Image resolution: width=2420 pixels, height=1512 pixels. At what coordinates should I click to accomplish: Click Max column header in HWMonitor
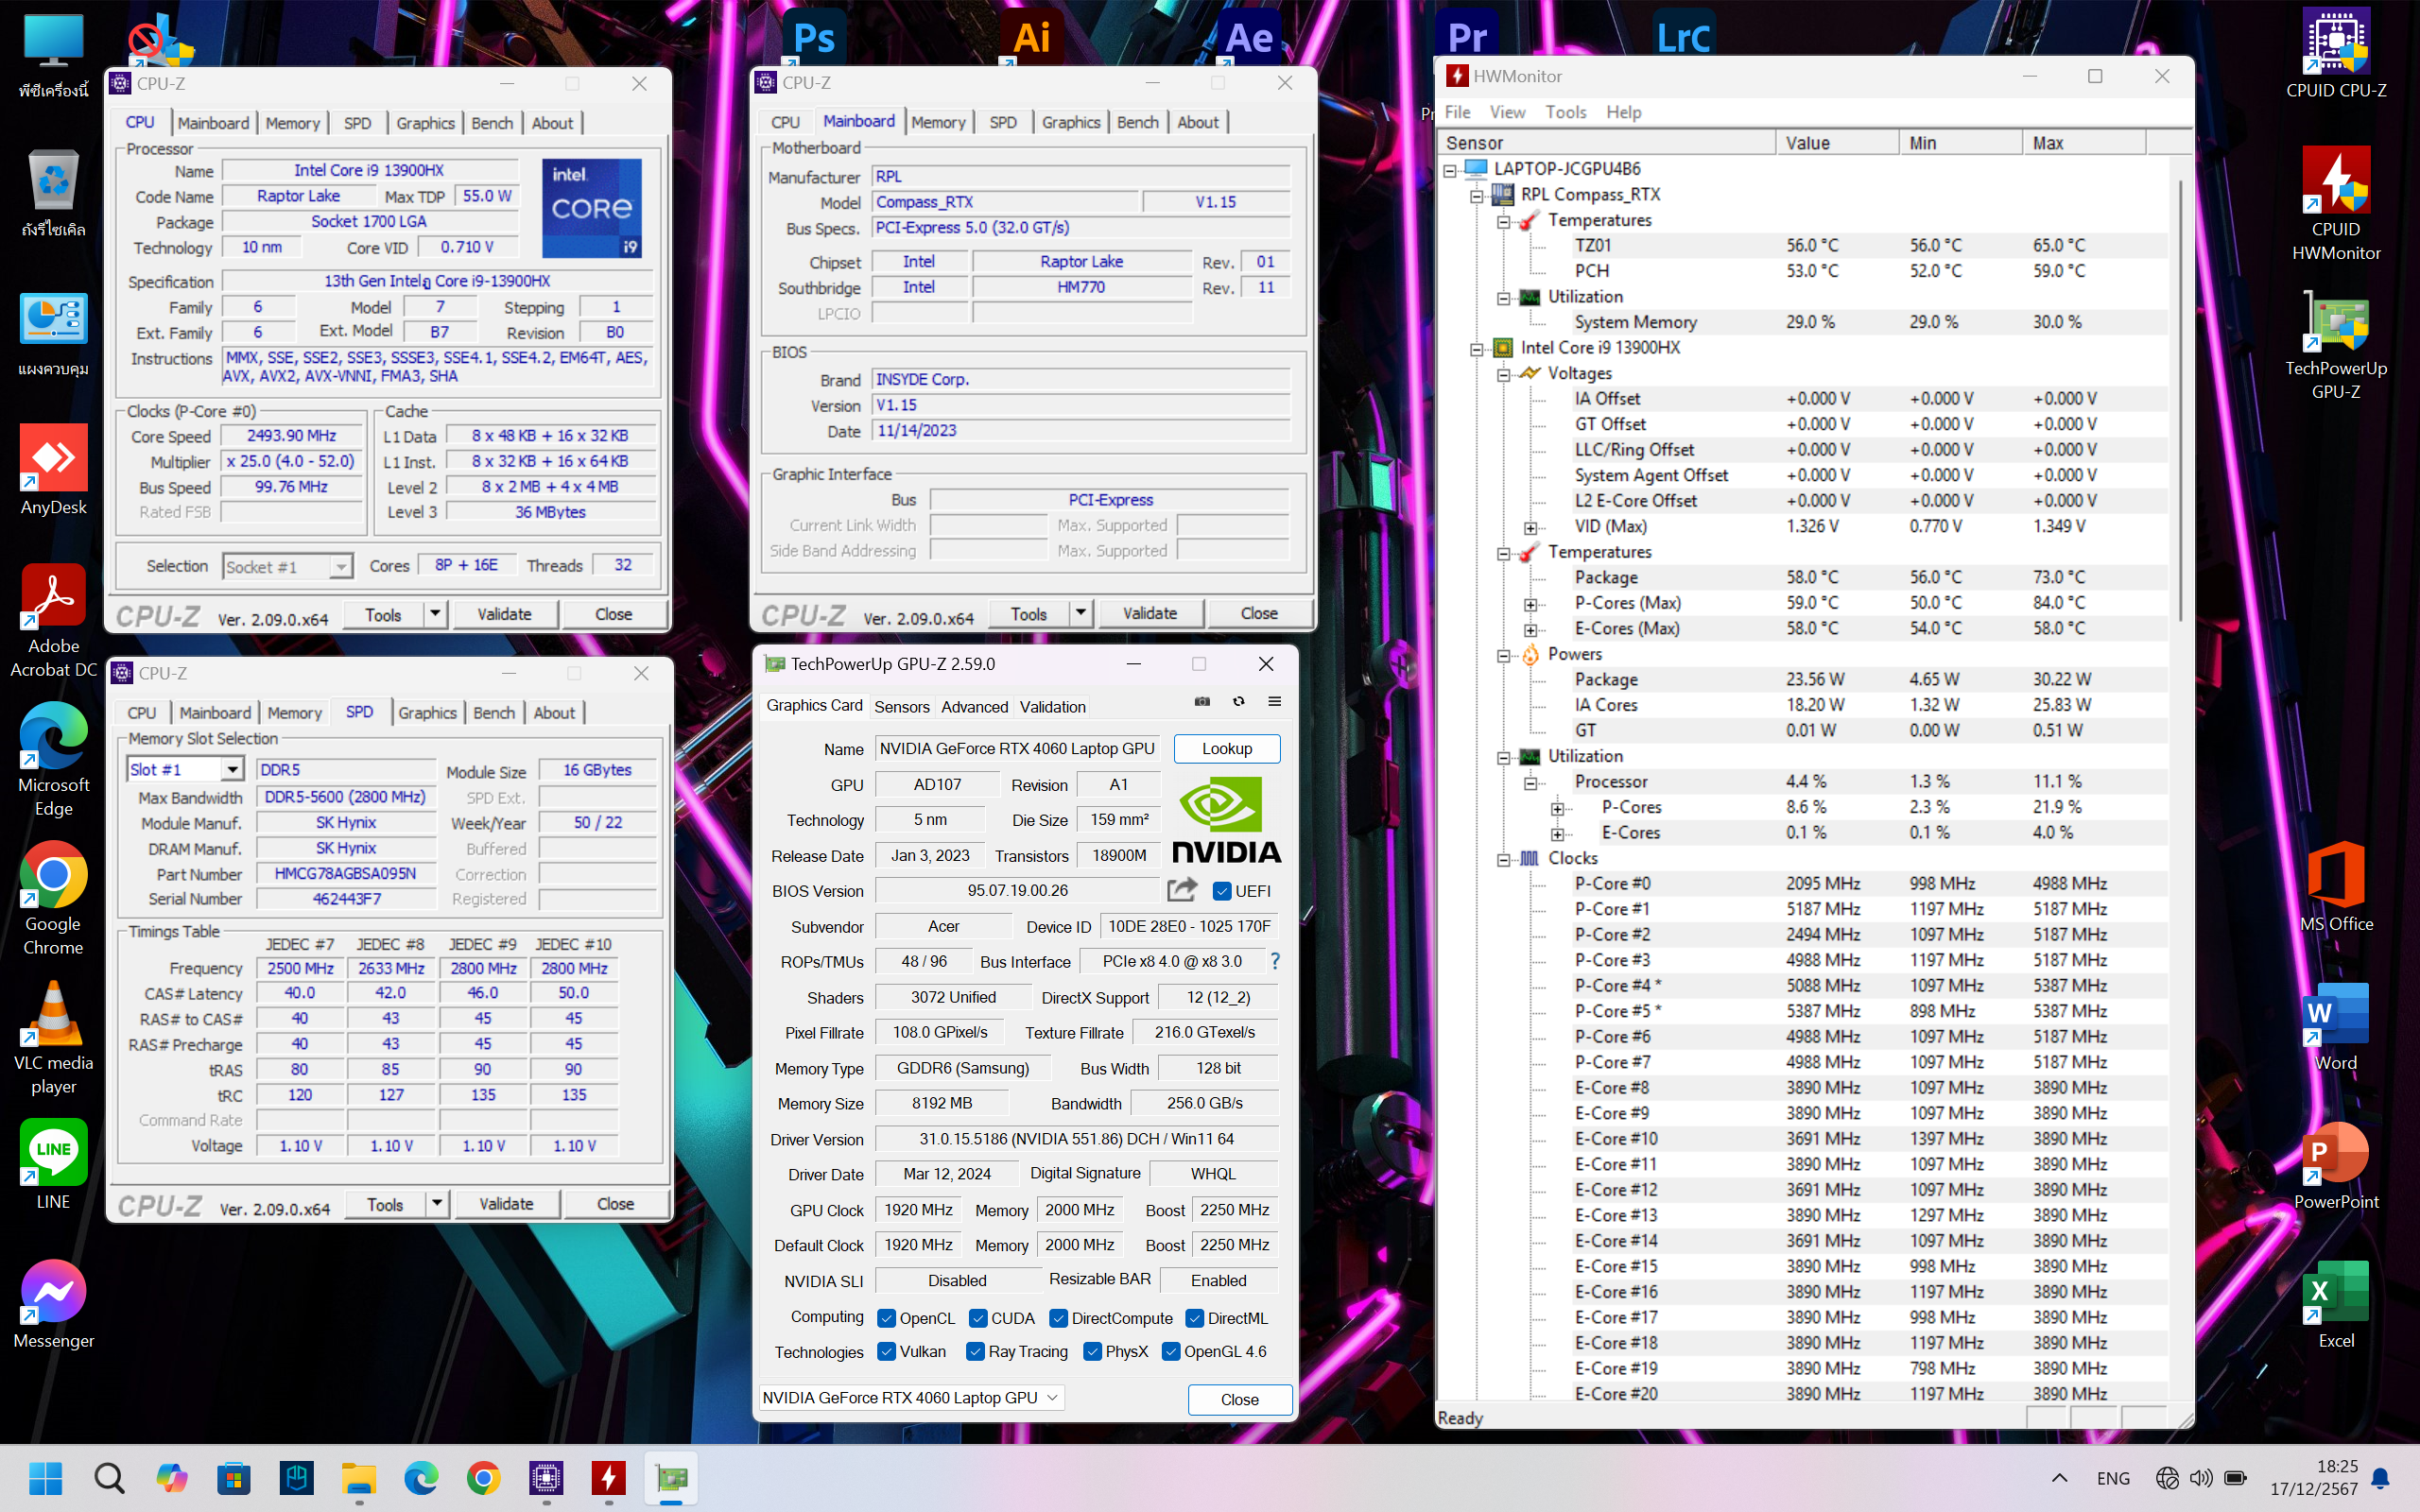coord(2084,143)
